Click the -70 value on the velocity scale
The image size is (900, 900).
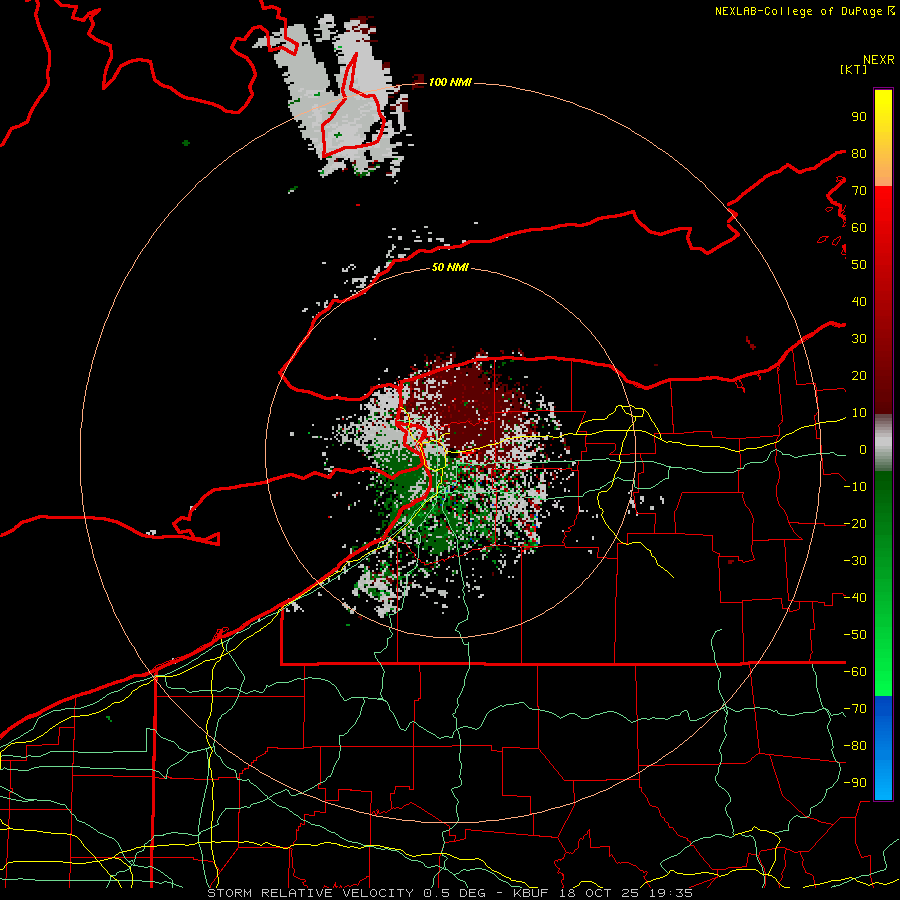pos(855,709)
